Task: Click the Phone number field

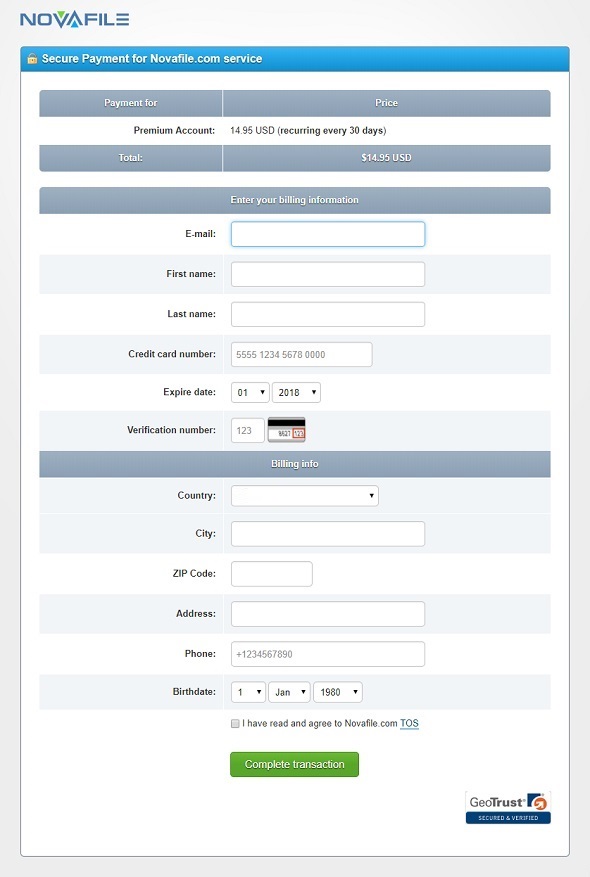Action: click(328, 654)
